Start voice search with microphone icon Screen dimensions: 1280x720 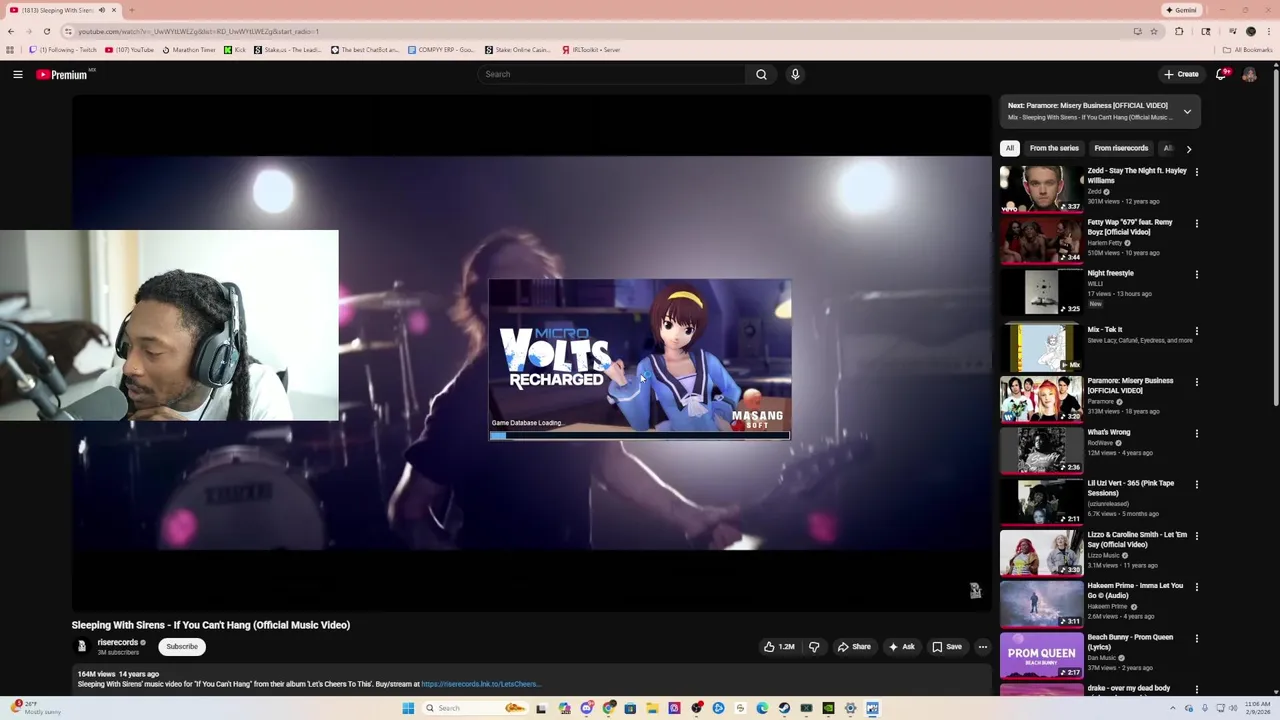click(795, 74)
